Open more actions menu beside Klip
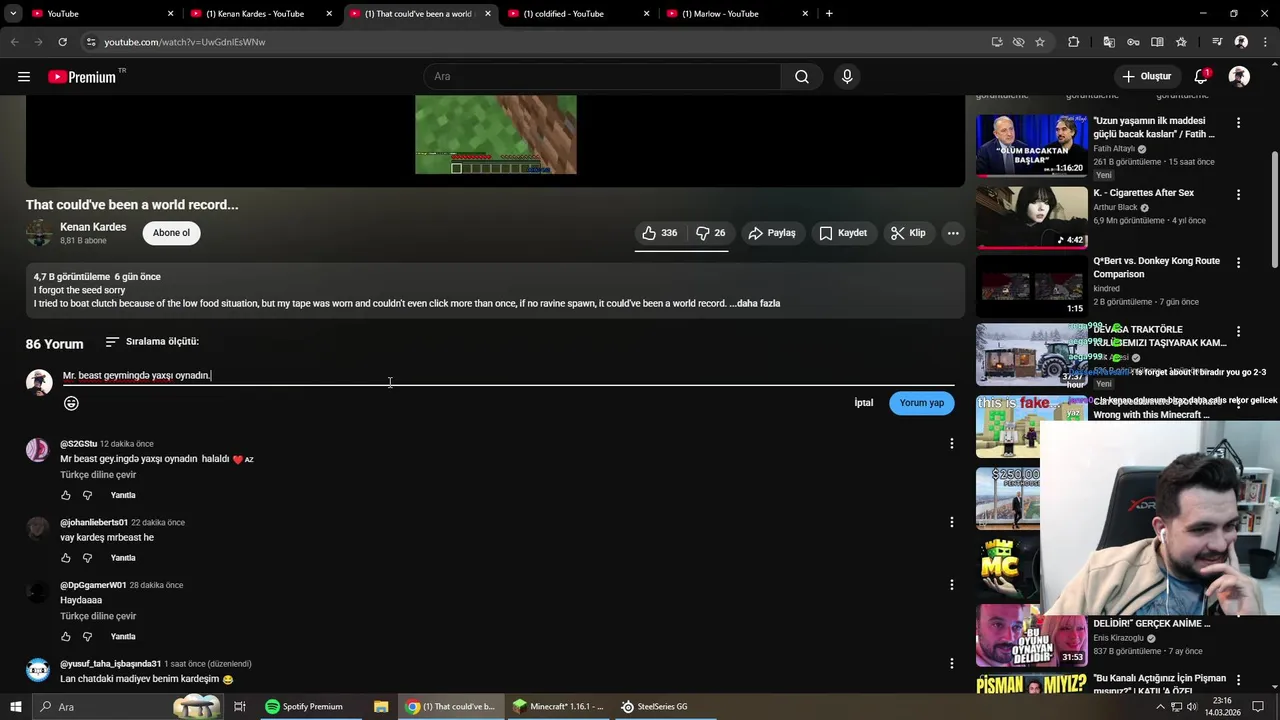Image resolution: width=1280 pixels, height=720 pixels. coord(953,233)
